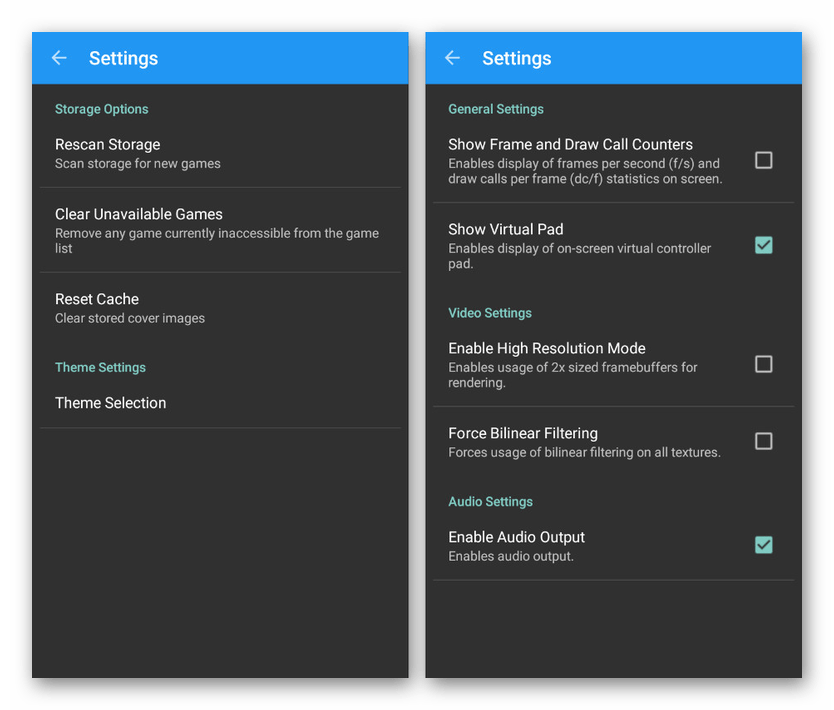Click the Video Settings section header

click(x=490, y=313)
